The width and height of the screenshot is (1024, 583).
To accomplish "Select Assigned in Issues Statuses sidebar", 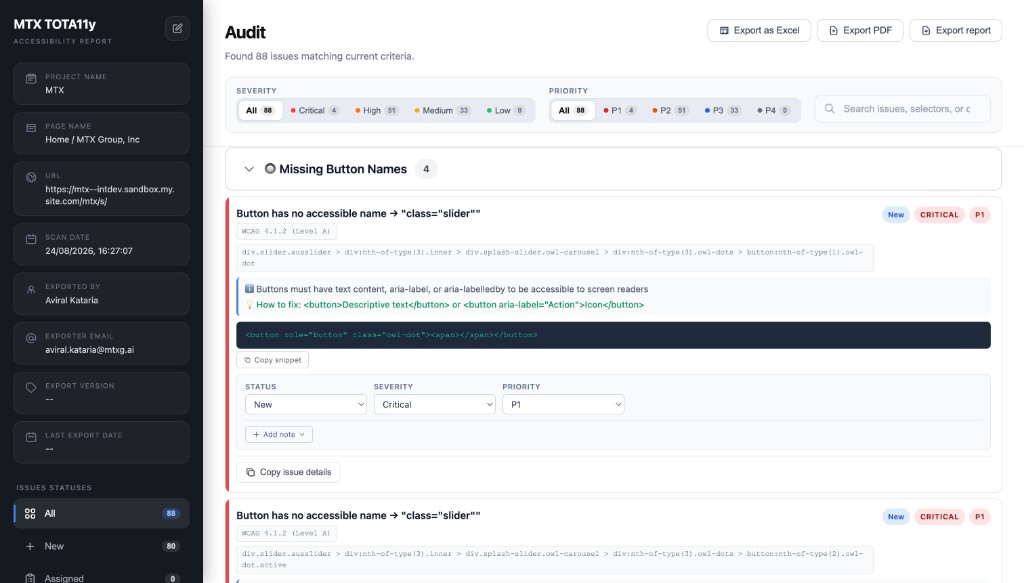I will [x=101, y=578].
